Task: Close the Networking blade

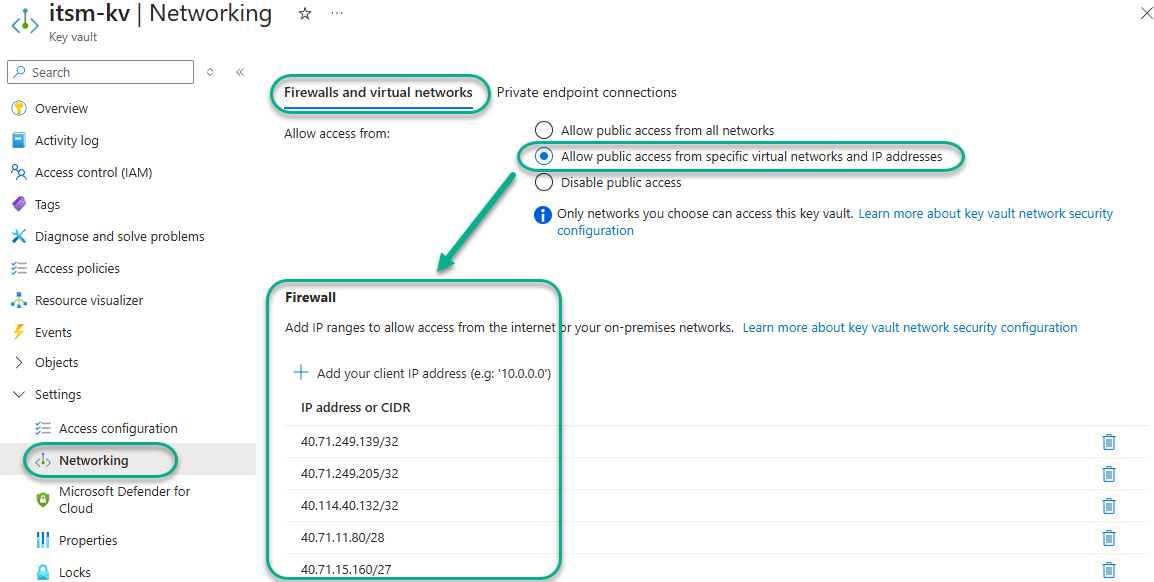Action: (x=1145, y=13)
